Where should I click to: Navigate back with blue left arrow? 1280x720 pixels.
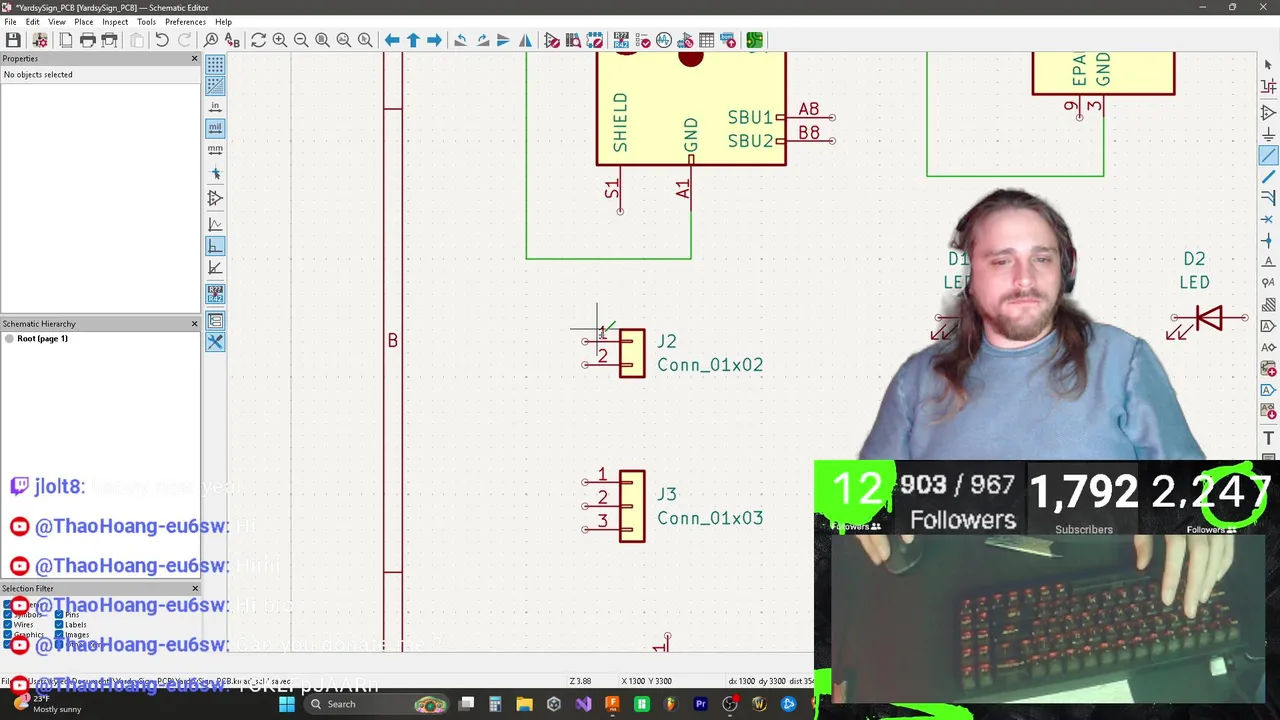392,40
